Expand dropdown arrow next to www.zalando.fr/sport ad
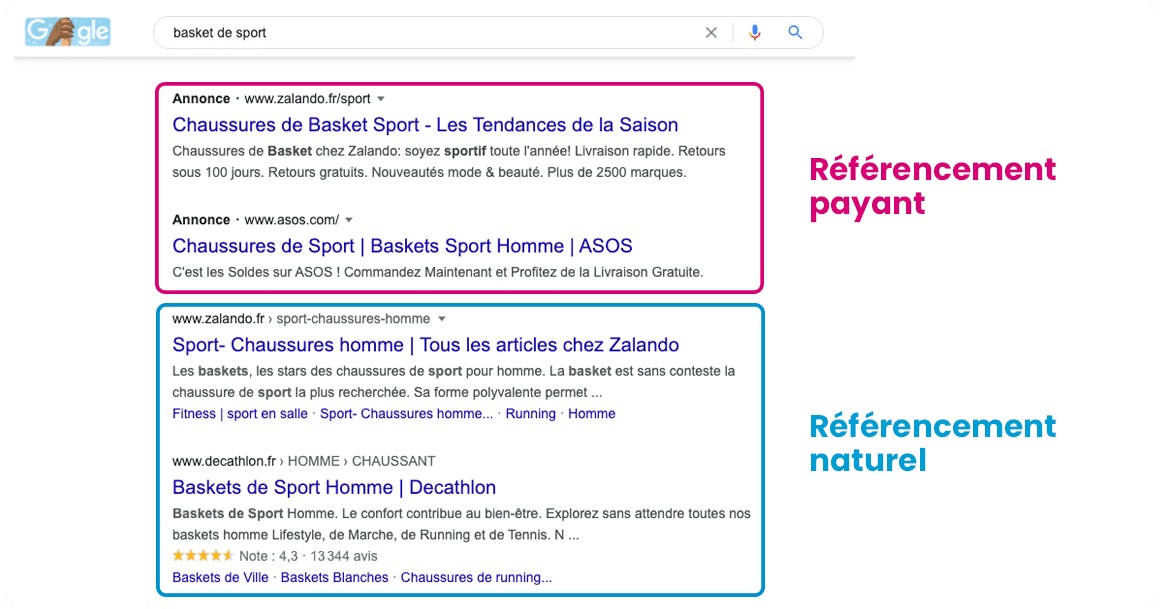 [381, 99]
